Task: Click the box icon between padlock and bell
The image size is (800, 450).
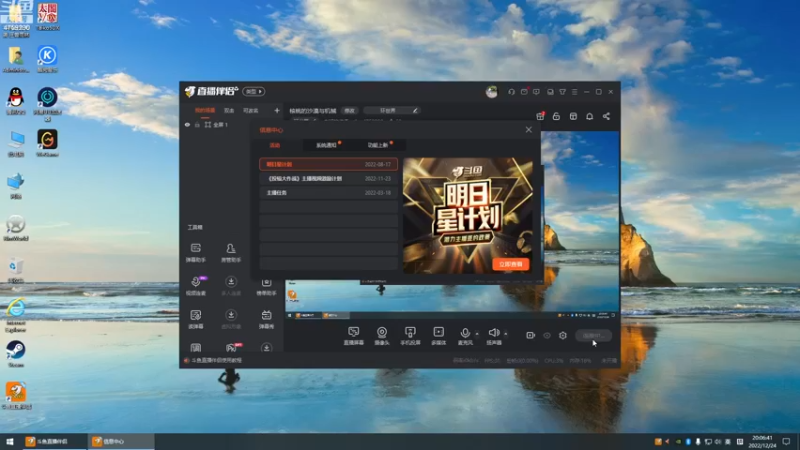Action: click(573, 116)
